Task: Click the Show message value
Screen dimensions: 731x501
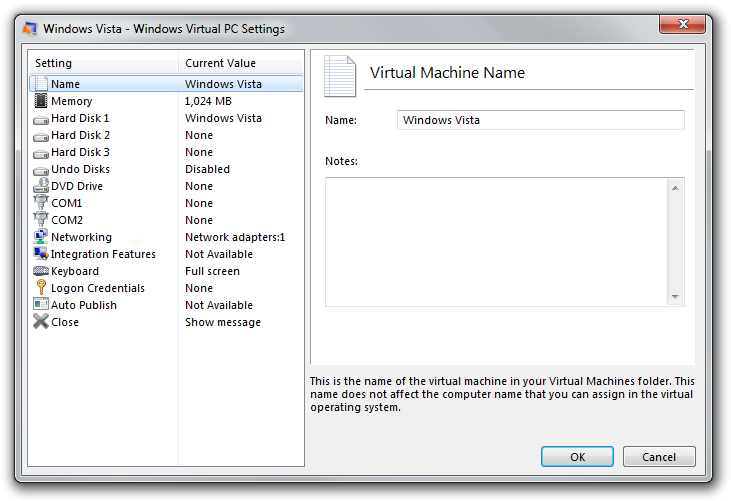Action: [223, 322]
